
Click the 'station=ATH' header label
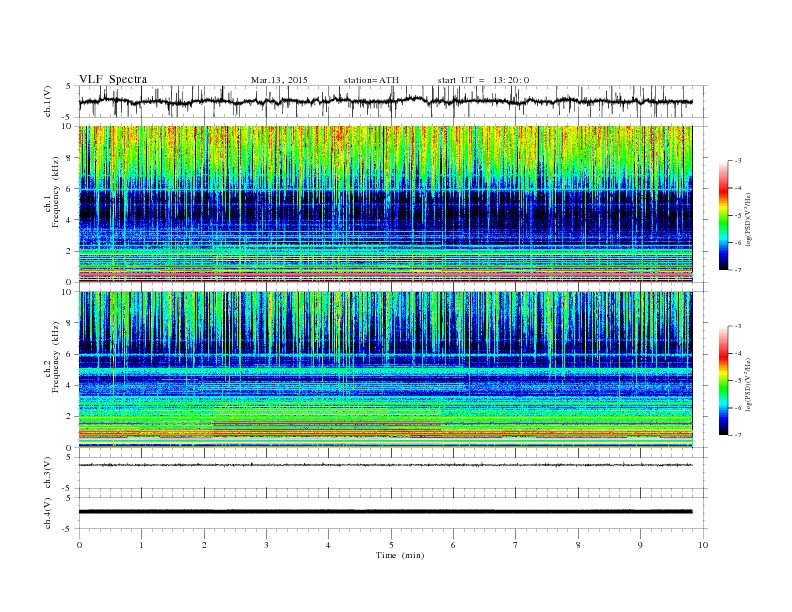pyautogui.click(x=371, y=80)
